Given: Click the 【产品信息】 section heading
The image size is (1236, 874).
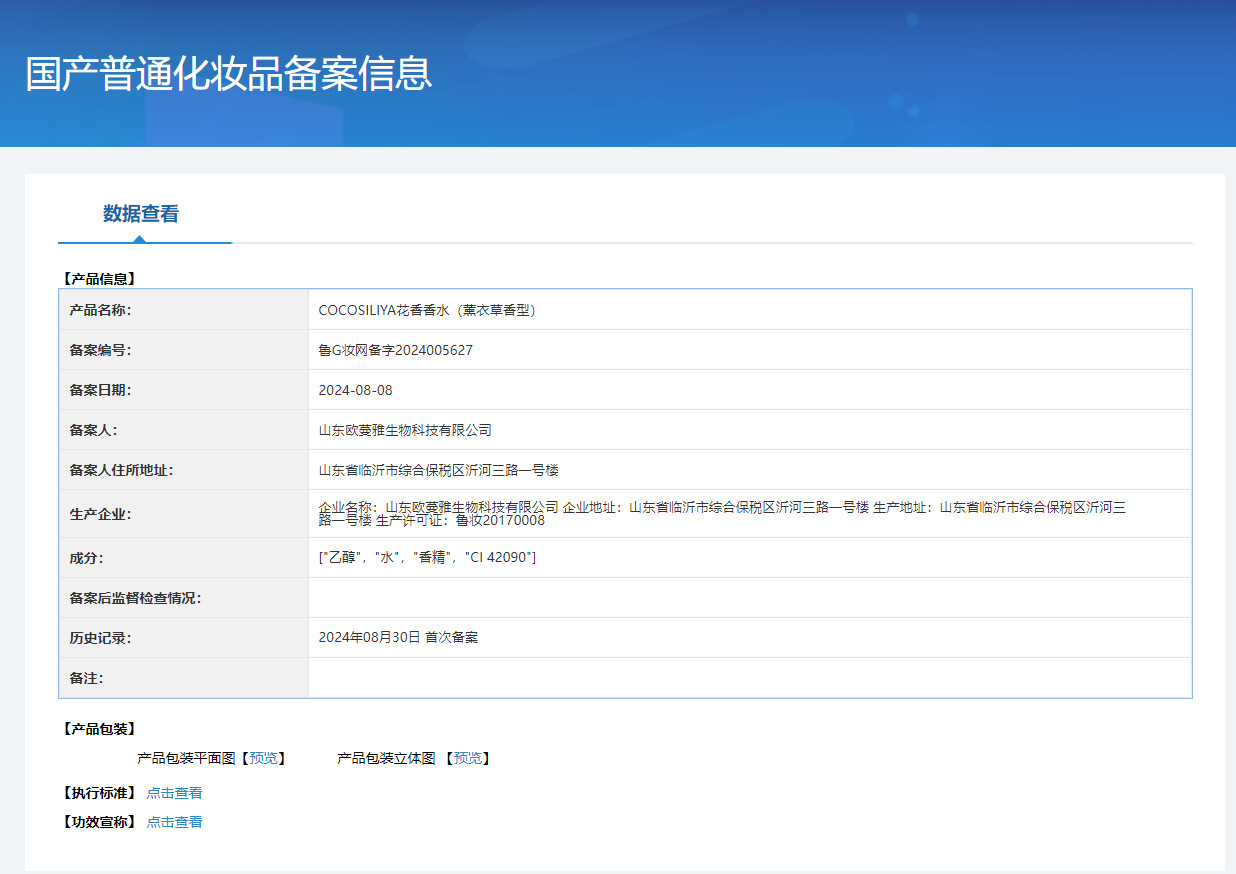Looking at the screenshot, I should click(97, 279).
